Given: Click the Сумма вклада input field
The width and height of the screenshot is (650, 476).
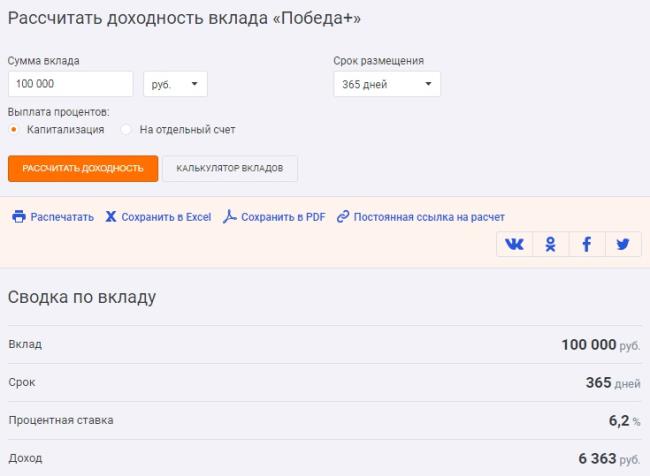Looking at the screenshot, I should click(x=70, y=84).
